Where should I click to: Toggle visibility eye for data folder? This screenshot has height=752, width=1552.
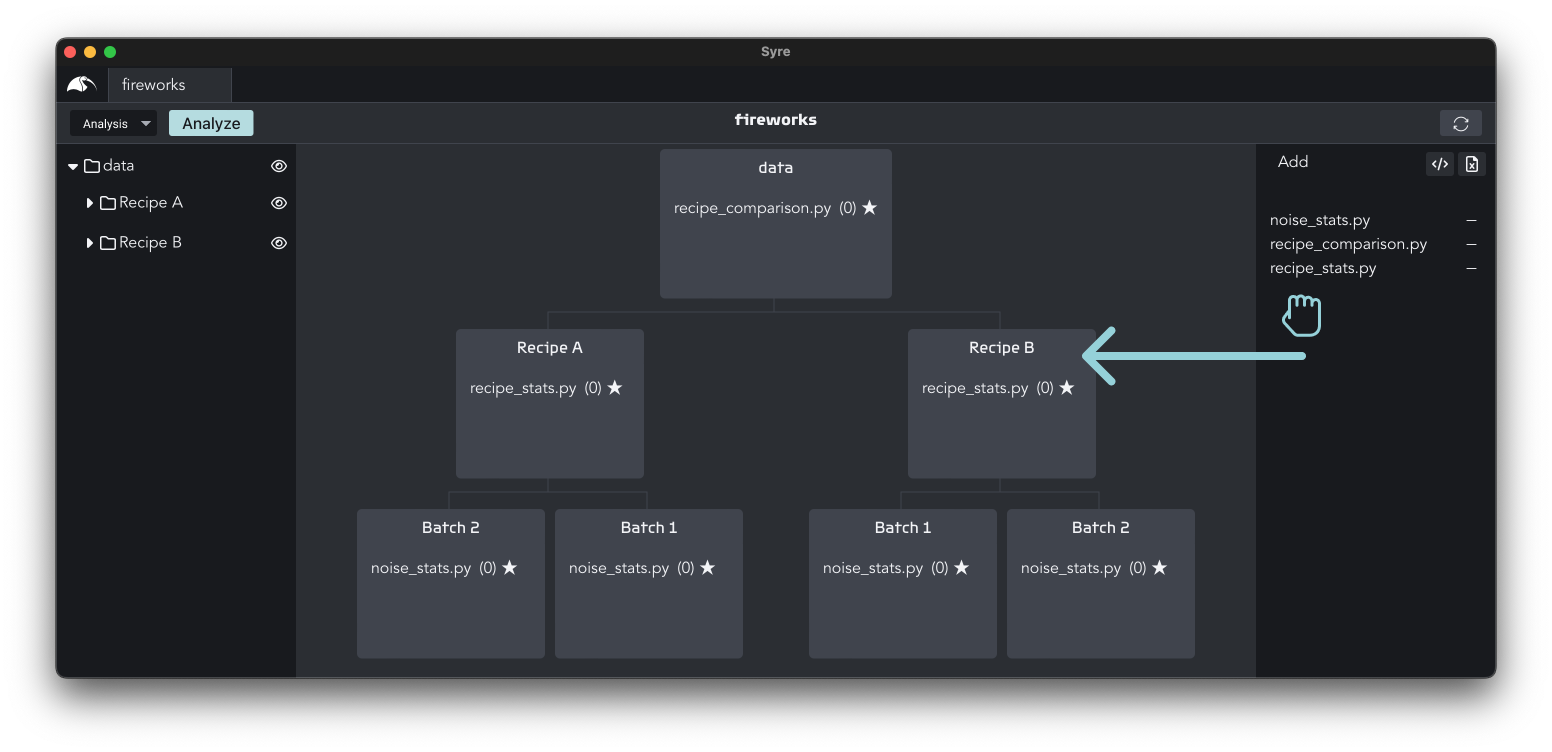coord(279,166)
